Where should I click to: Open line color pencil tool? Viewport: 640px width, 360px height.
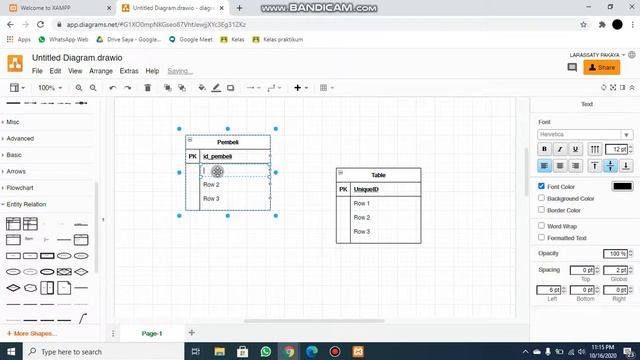tap(216, 88)
